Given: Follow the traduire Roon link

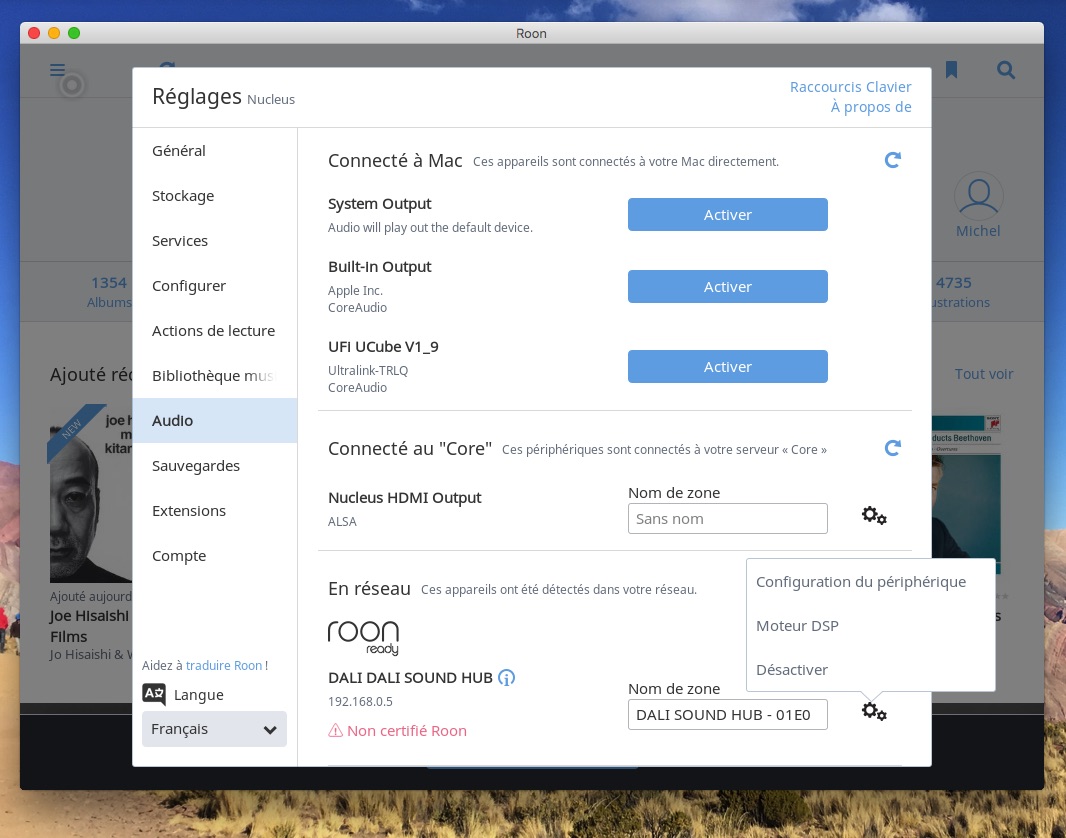Looking at the screenshot, I should click(x=226, y=665).
